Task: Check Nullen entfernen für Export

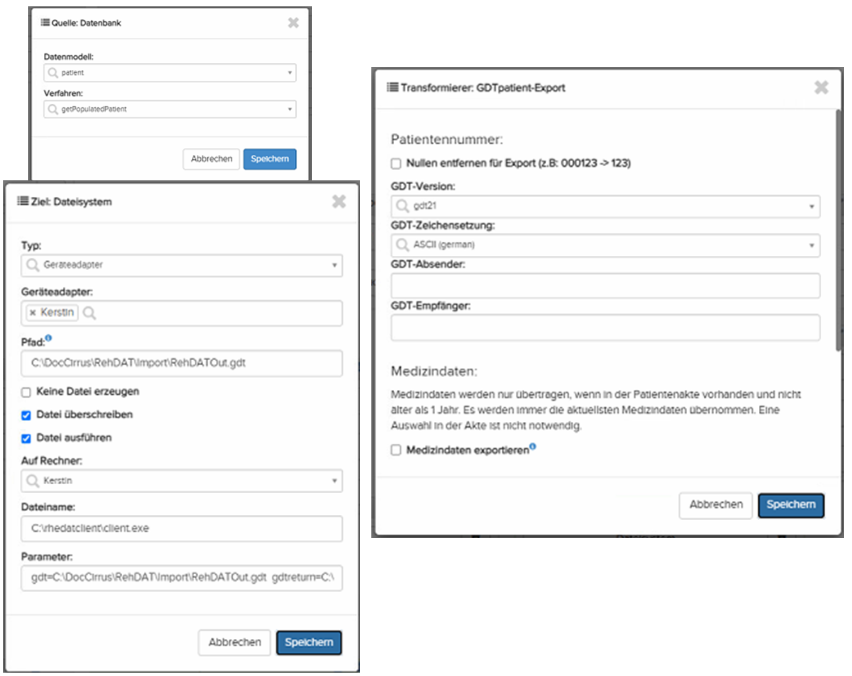Action: 397,163
